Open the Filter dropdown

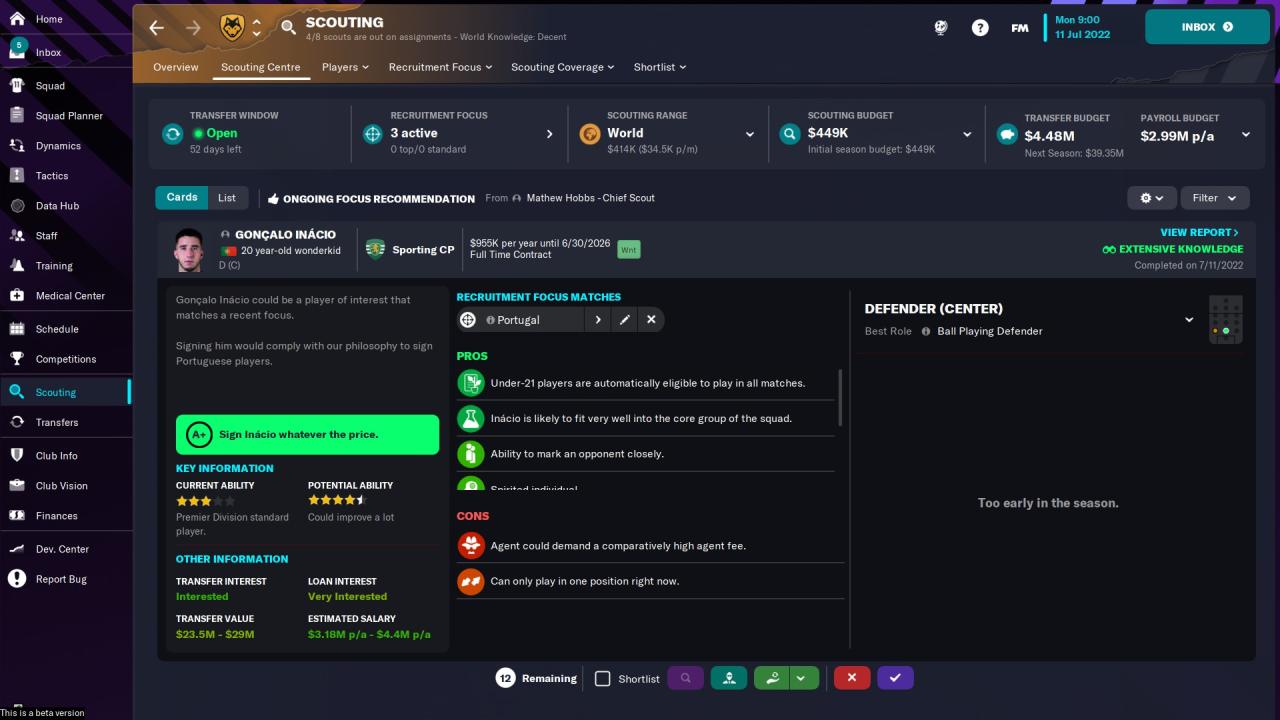coord(1214,198)
